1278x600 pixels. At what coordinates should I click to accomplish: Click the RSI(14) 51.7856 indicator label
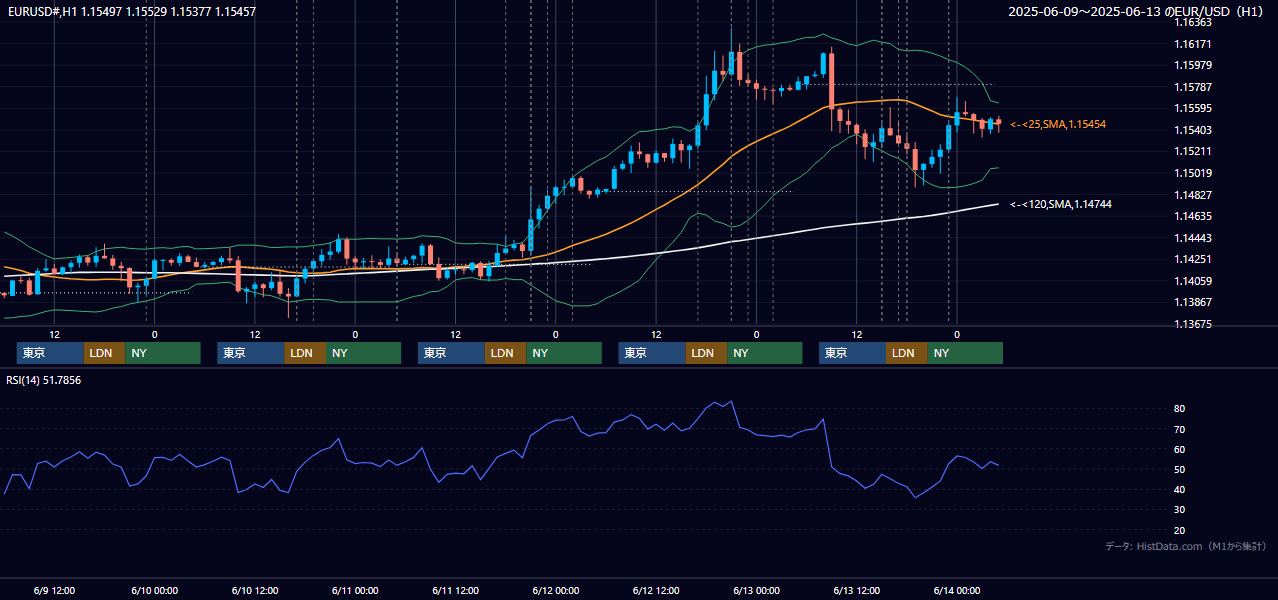(x=44, y=380)
